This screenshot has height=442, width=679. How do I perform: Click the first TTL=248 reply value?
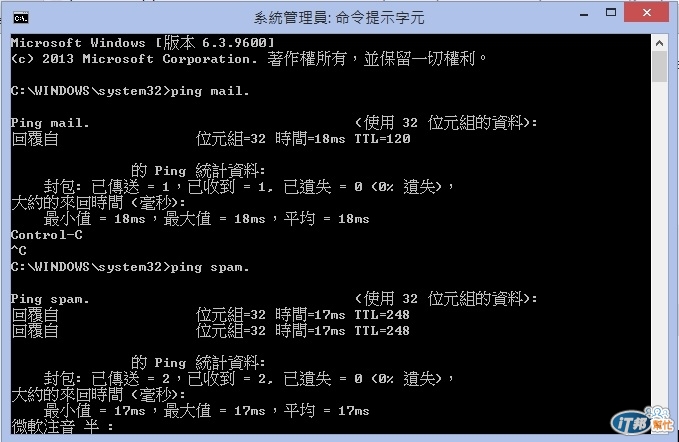click(382, 315)
